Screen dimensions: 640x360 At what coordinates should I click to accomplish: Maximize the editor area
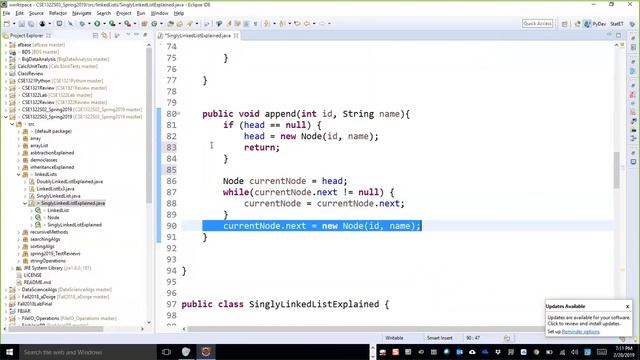618,36
